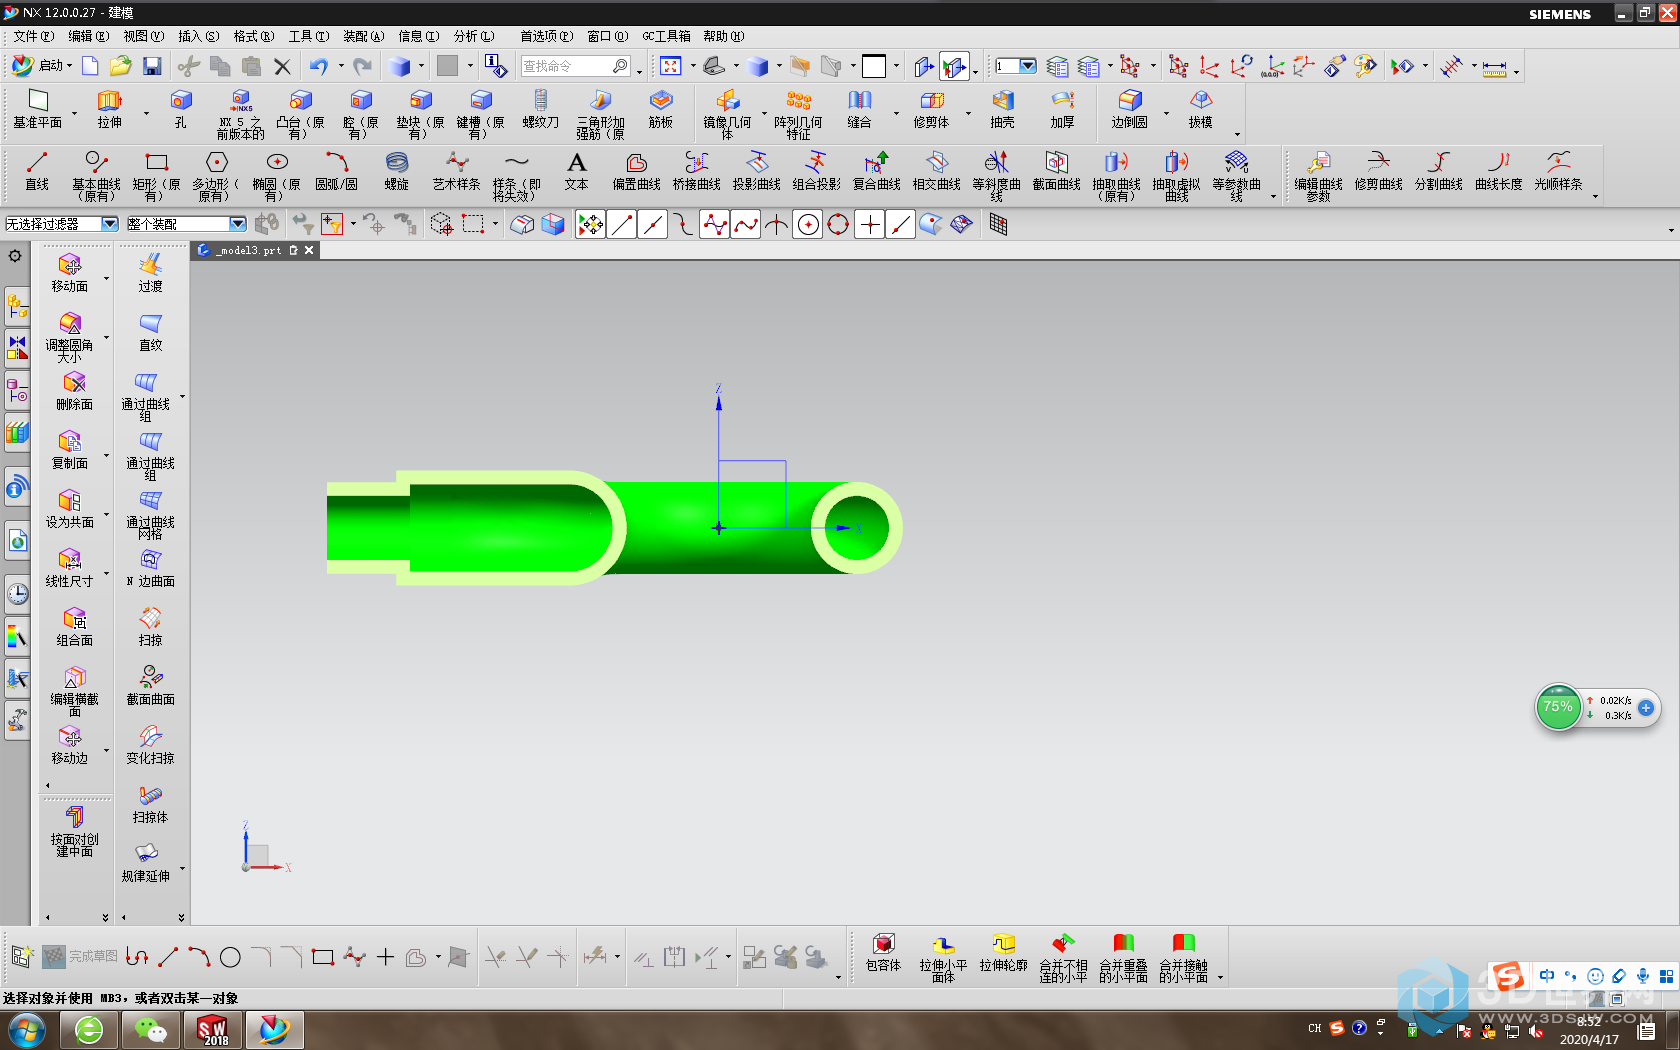Select the 包容体 bounding body tool
Viewport: 1680px width, 1050px height.
(883, 953)
